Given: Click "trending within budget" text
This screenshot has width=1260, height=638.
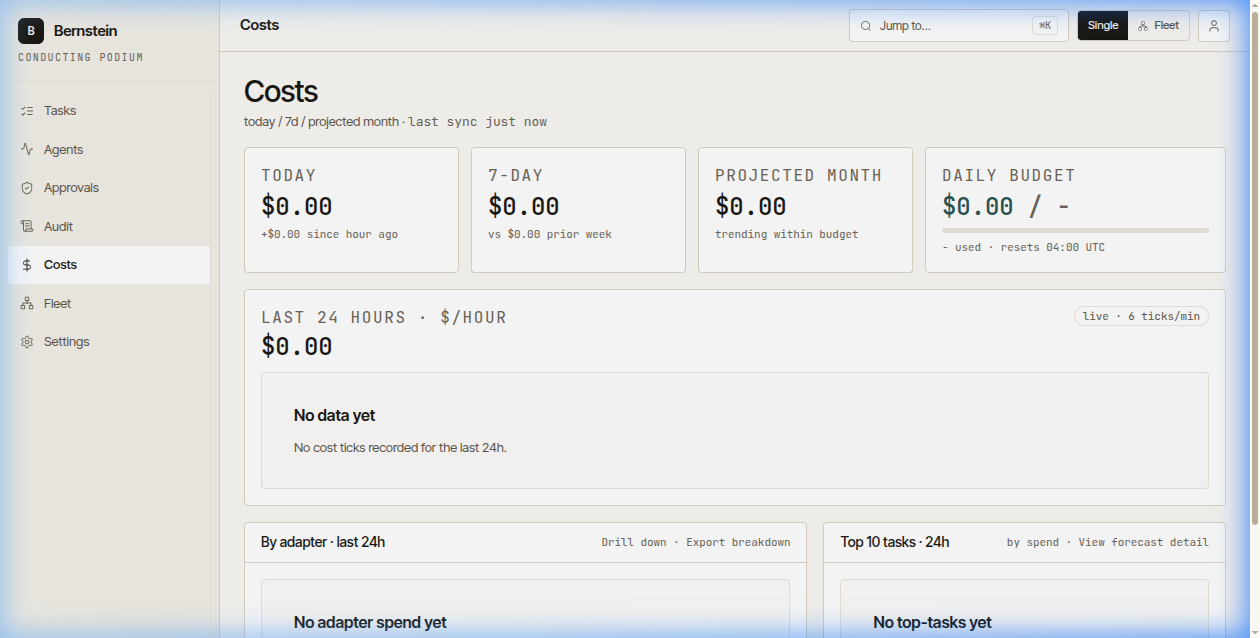Looking at the screenshot, I should pyautogui.click(x=786, y=234).
